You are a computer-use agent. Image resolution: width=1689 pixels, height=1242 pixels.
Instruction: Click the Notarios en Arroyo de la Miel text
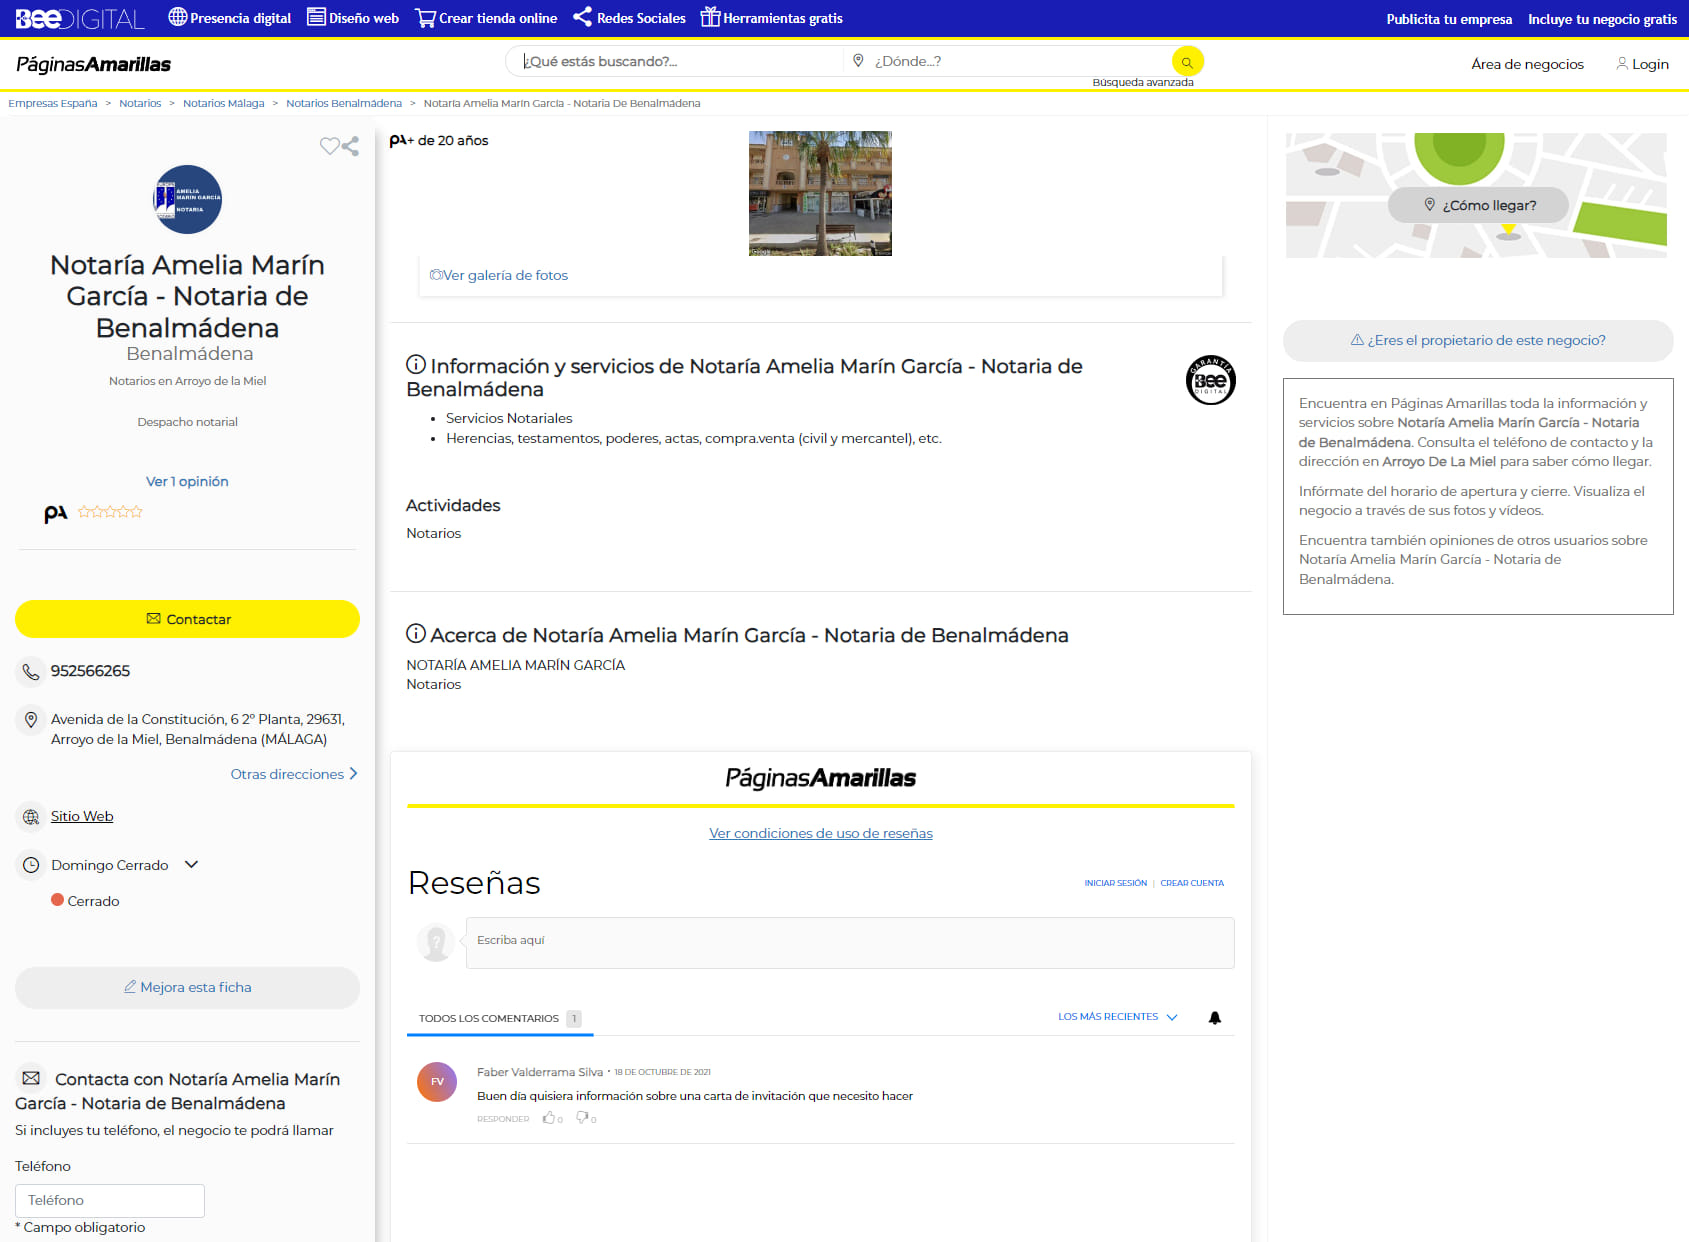(188, 382)
